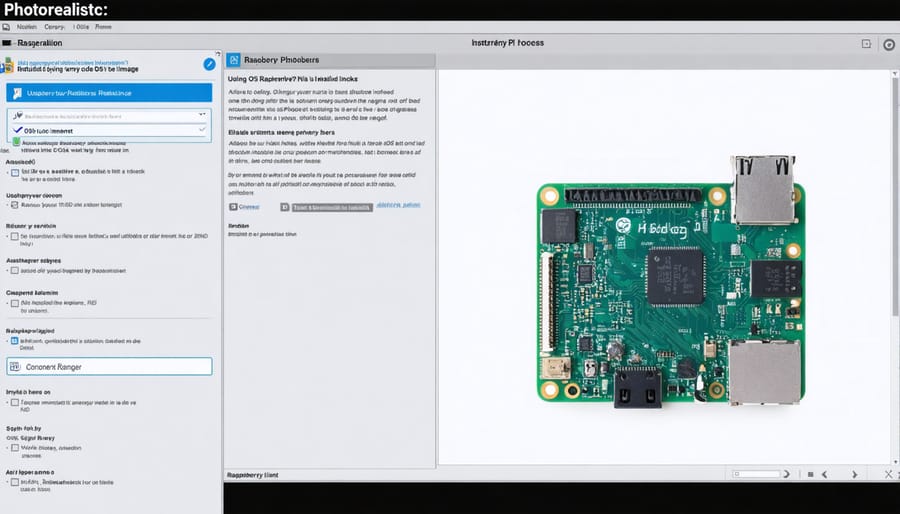
Task: Click the panel icon beside the circular target icon
Action: coord(866,44)
